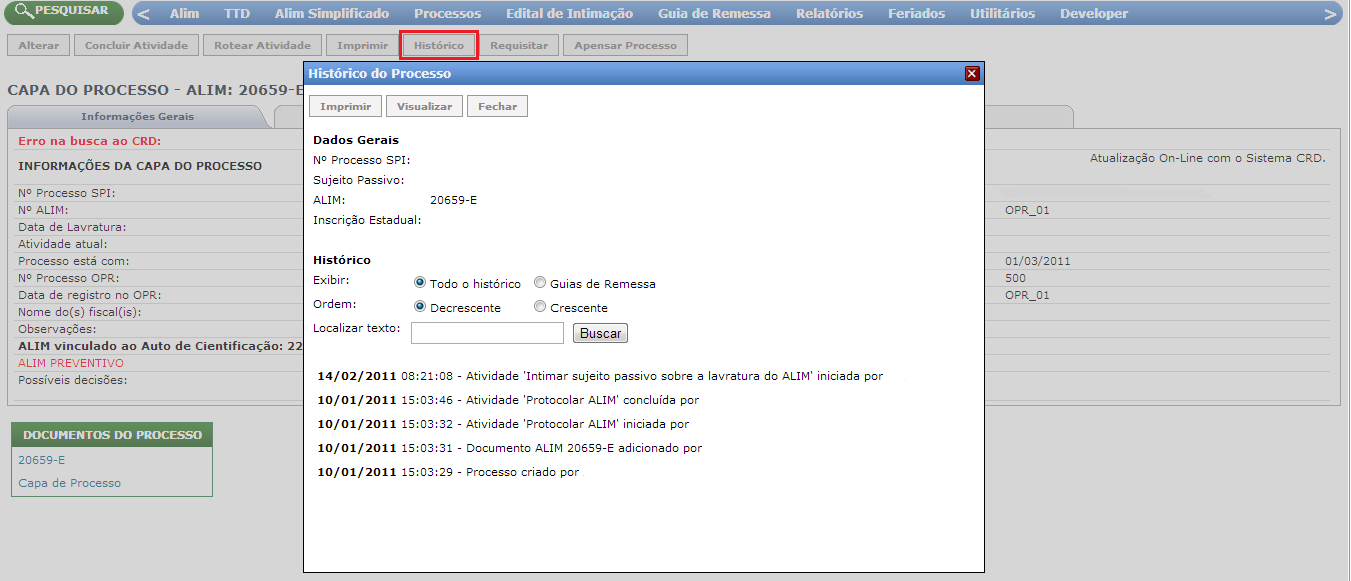Viewport: 1351px width, 581px height.
Task: Click Concluir Atividade button
Action: [x=136, y=46]
